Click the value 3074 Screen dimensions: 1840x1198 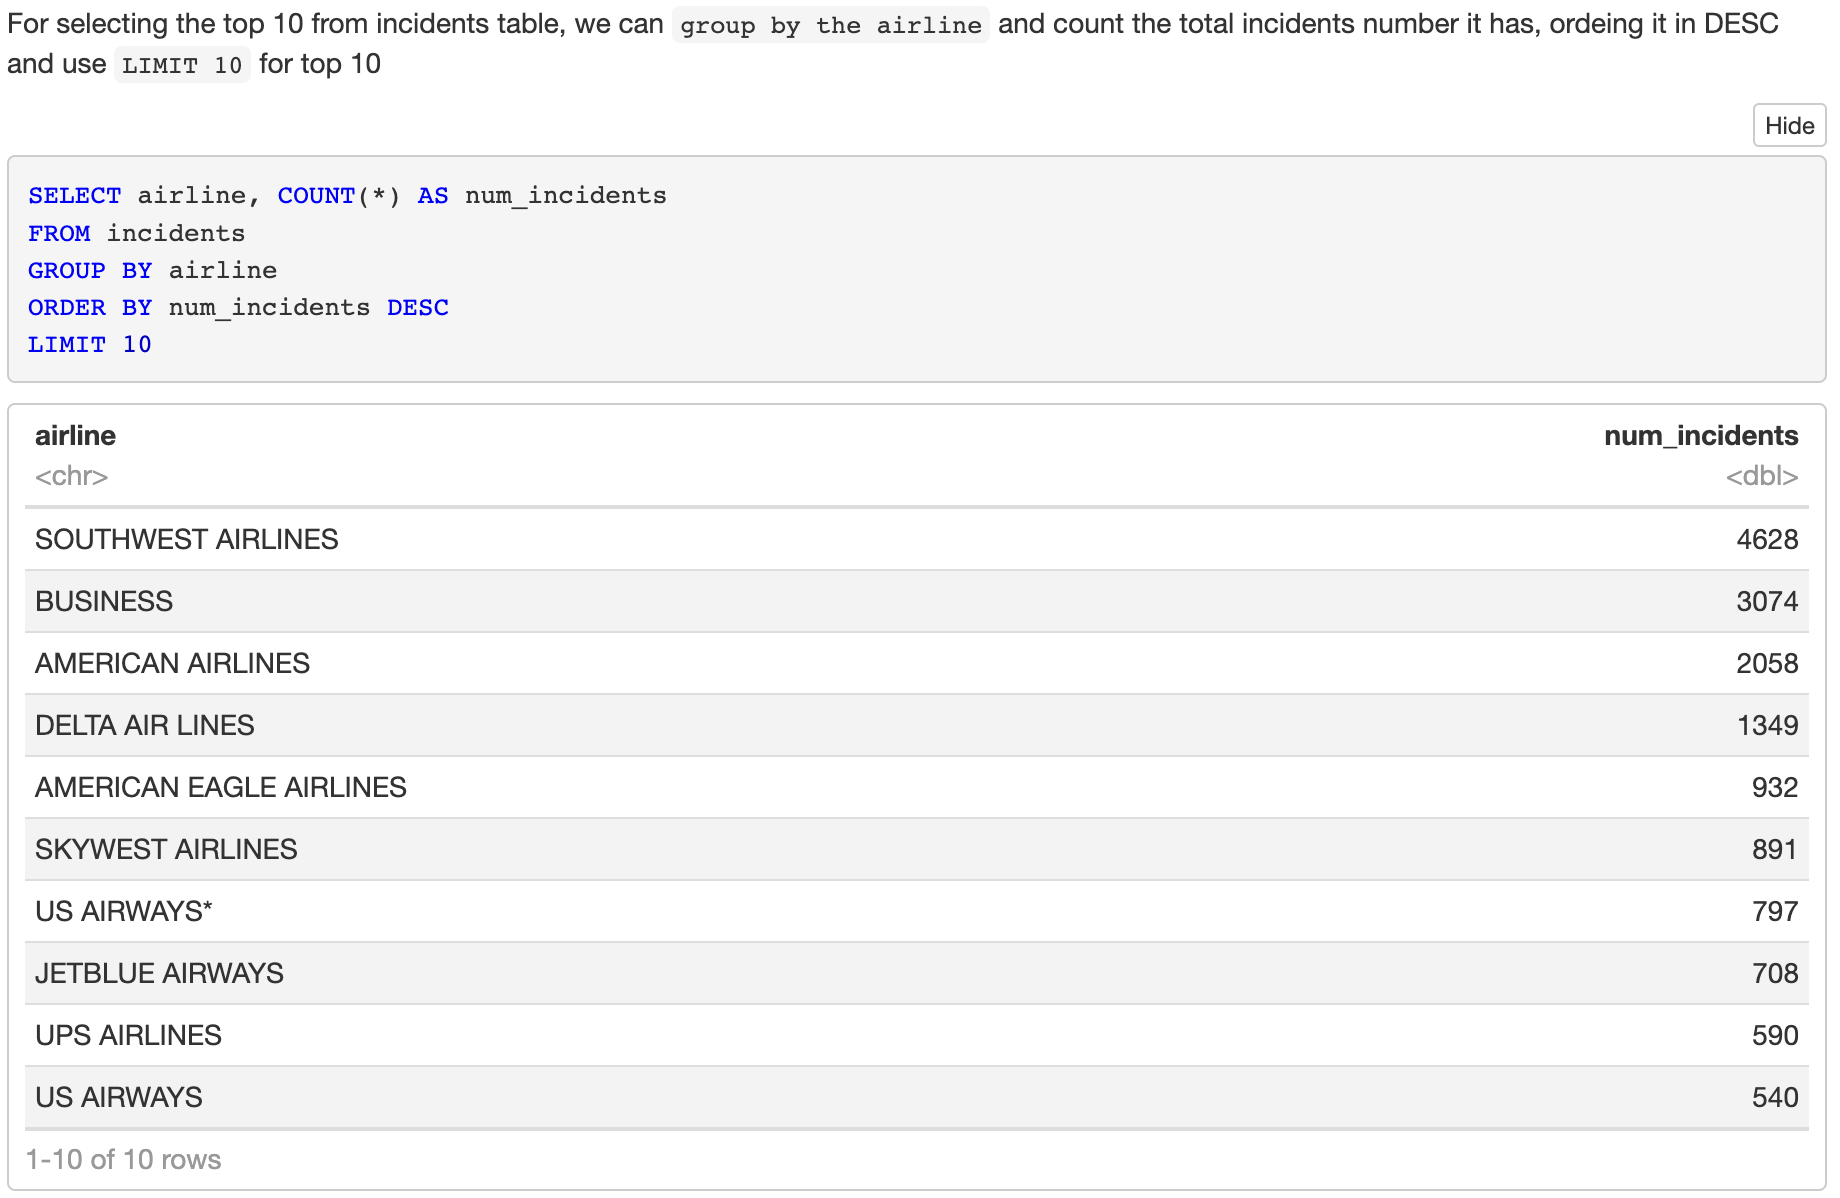1767,601
